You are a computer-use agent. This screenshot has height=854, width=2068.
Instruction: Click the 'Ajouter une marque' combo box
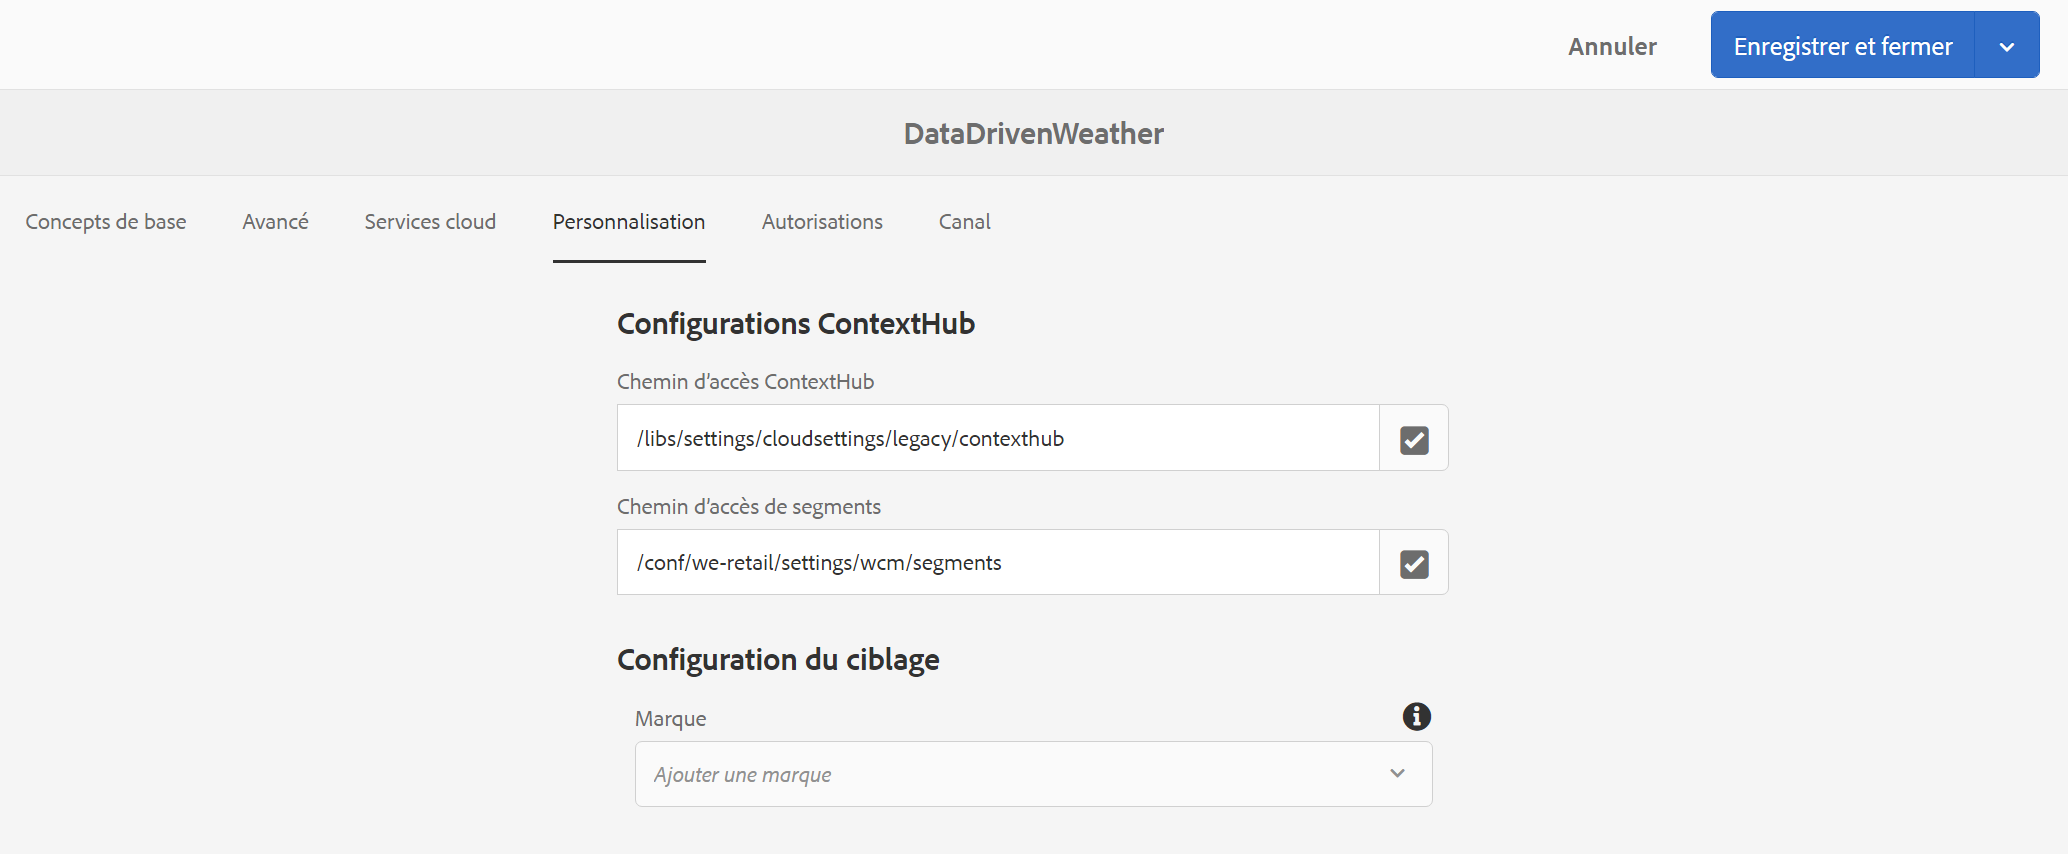tap(1010, 774)
